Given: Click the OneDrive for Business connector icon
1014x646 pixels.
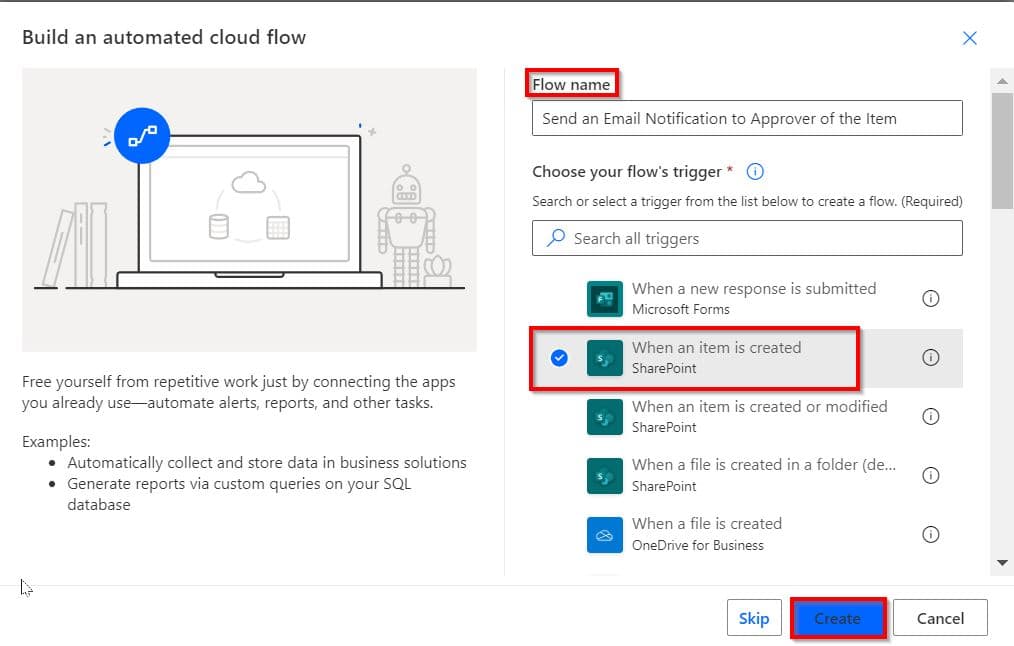Looking at the screenshot, I should (605, 534).
